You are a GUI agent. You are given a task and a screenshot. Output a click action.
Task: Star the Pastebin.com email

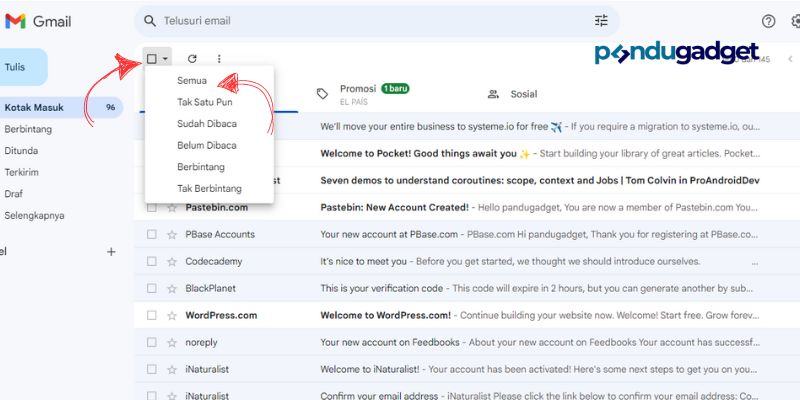click(172, 208)
